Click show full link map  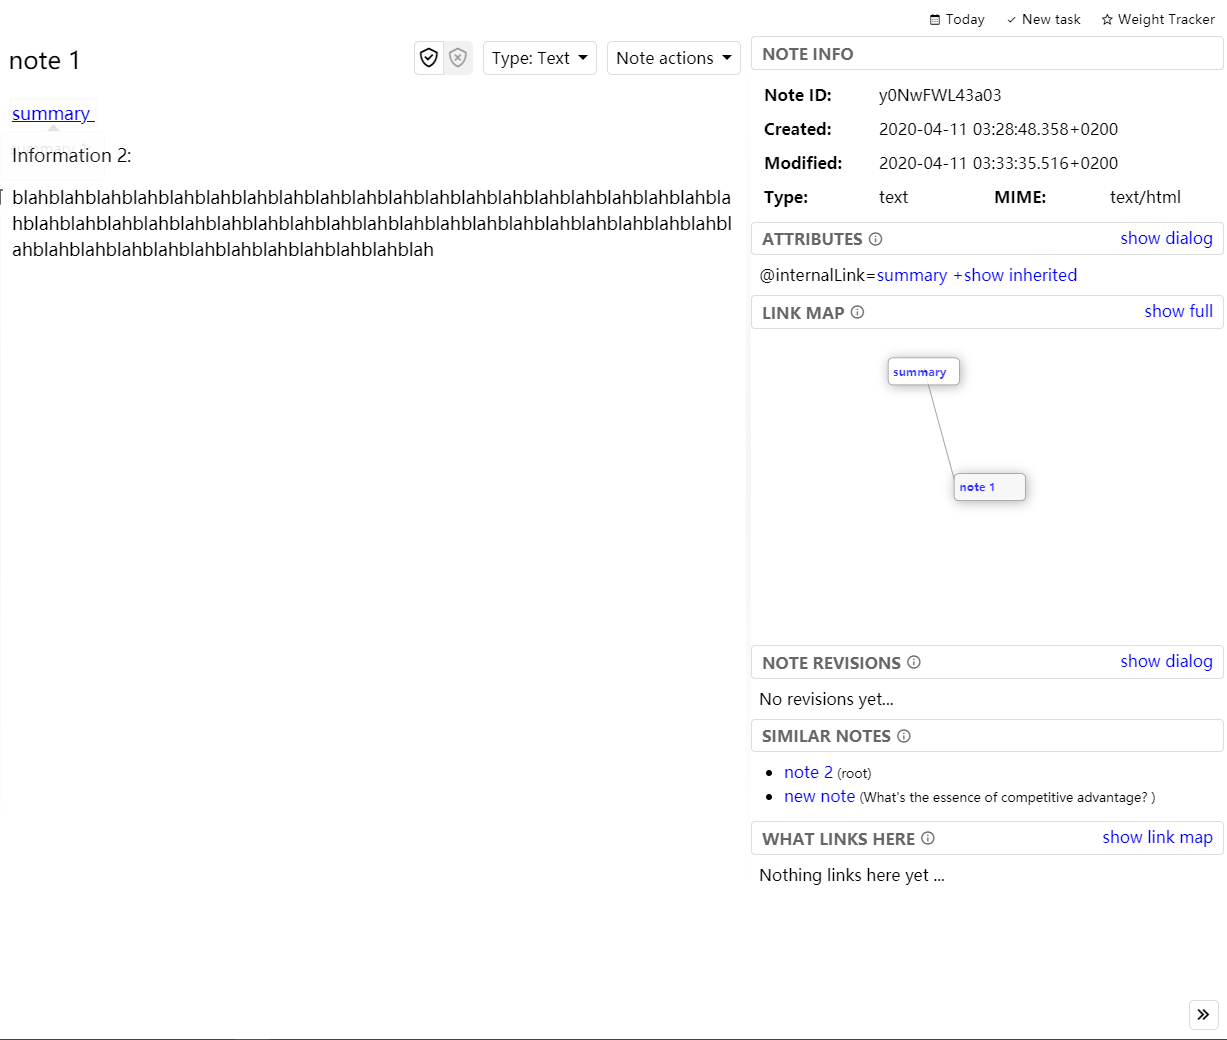[1178, 311]
